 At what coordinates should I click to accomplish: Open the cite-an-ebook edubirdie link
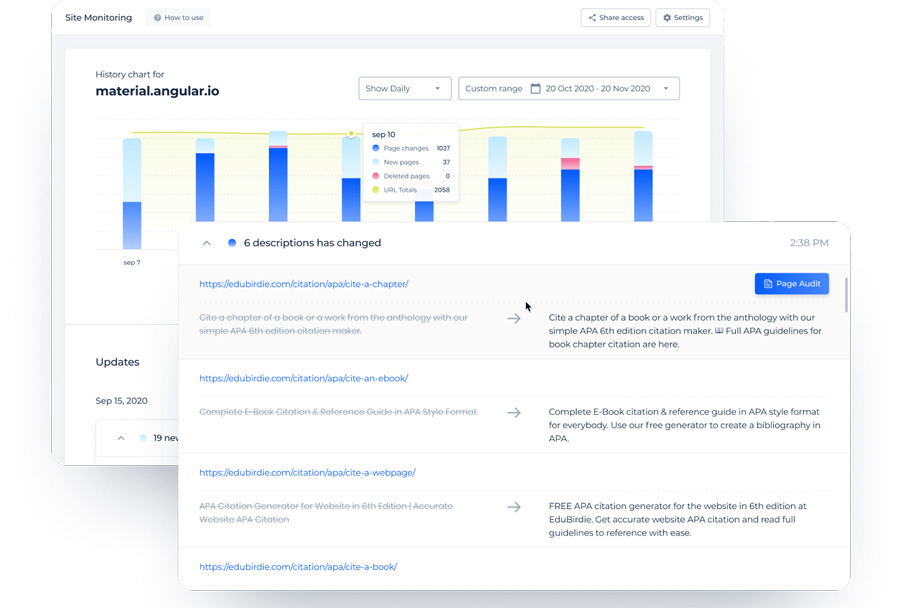(303, 378)
